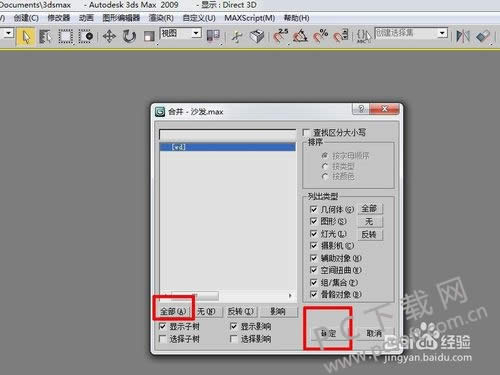Click the None (无) button below object list
The height and width of the screenshot is (375, 500).
point(207,312)
